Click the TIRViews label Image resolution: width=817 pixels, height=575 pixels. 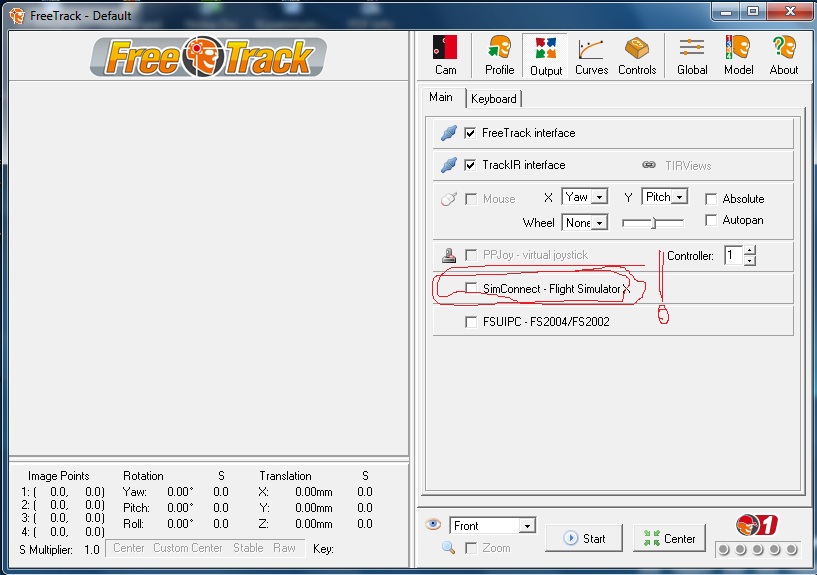pos(688,166)
